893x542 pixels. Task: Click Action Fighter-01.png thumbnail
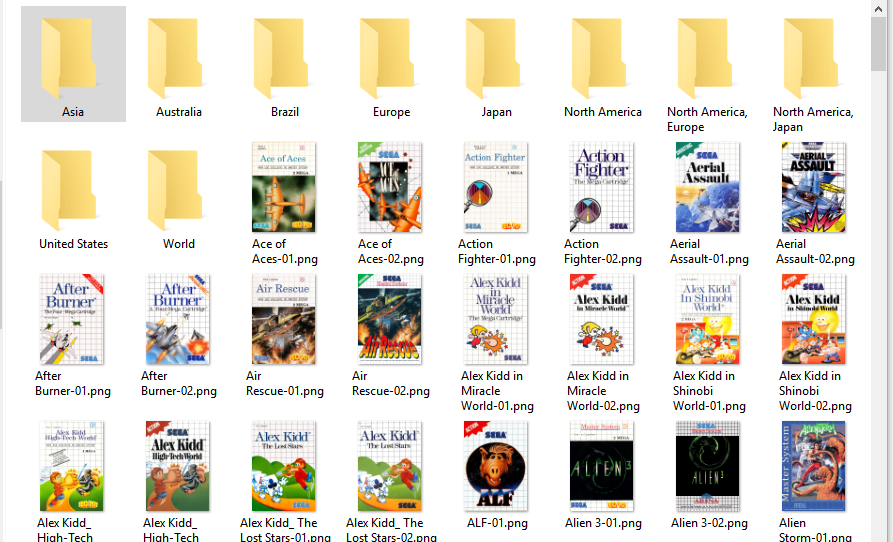pyautogui.click(x=495, y=187)
